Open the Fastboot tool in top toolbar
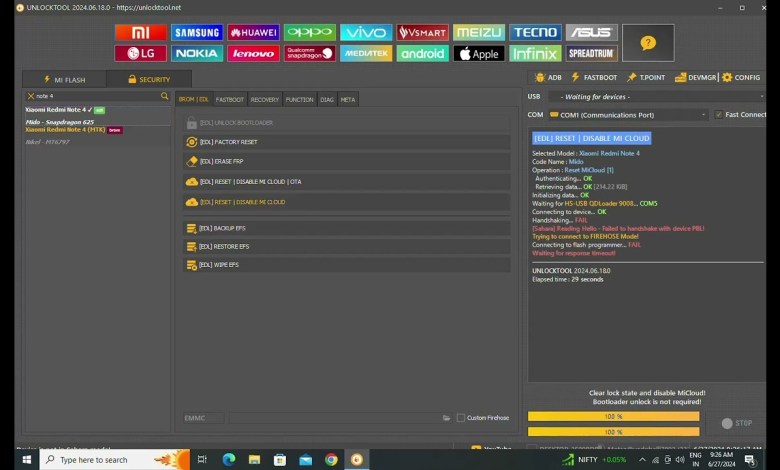Screen dimensions: 780x470 click(x=594, y=78)
